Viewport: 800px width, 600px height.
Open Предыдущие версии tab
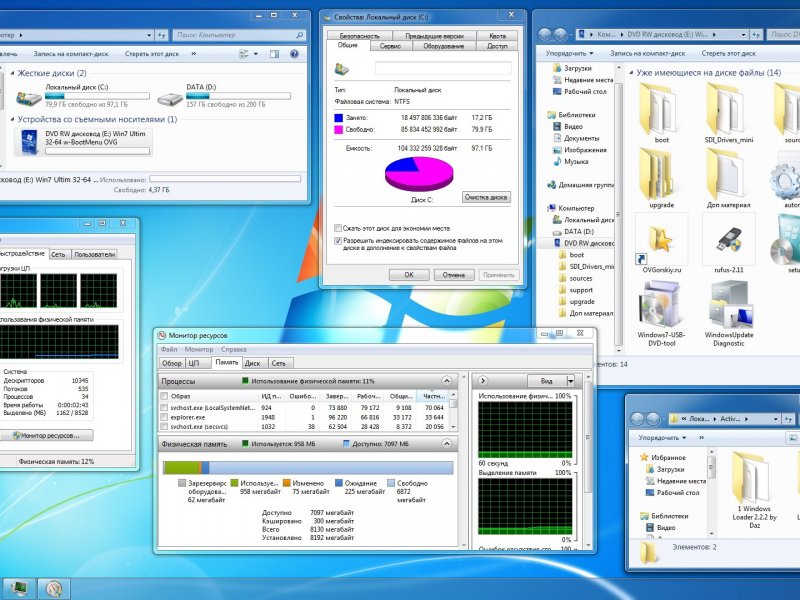point(434,36)
